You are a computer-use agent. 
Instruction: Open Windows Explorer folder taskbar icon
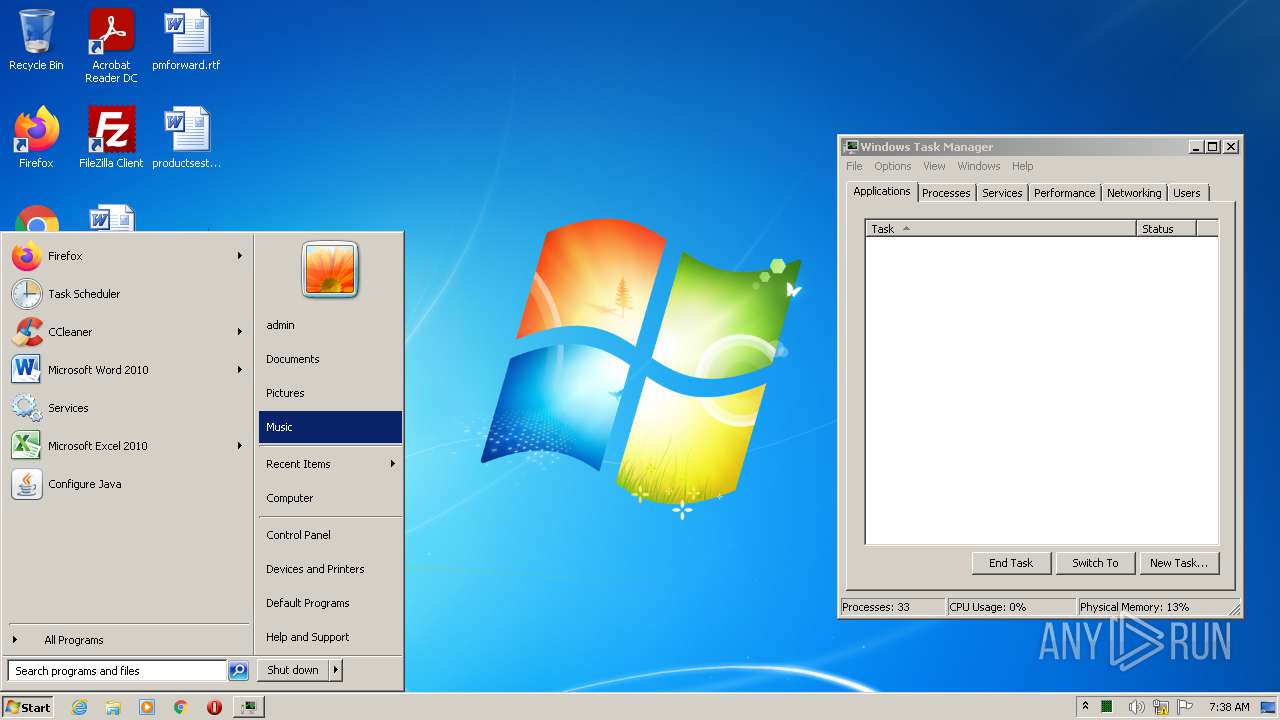113,707
